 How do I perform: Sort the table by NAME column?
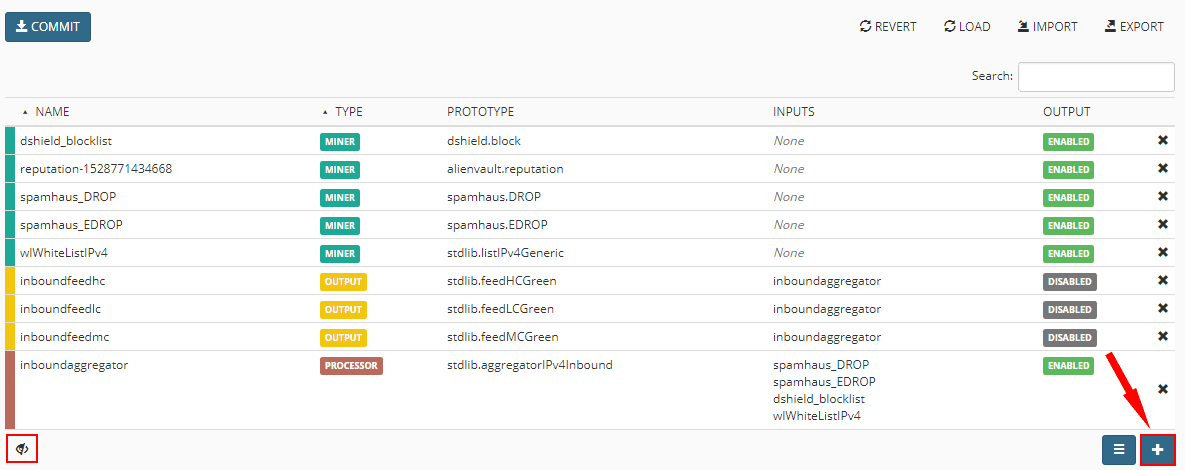click(x=52, y=112)
